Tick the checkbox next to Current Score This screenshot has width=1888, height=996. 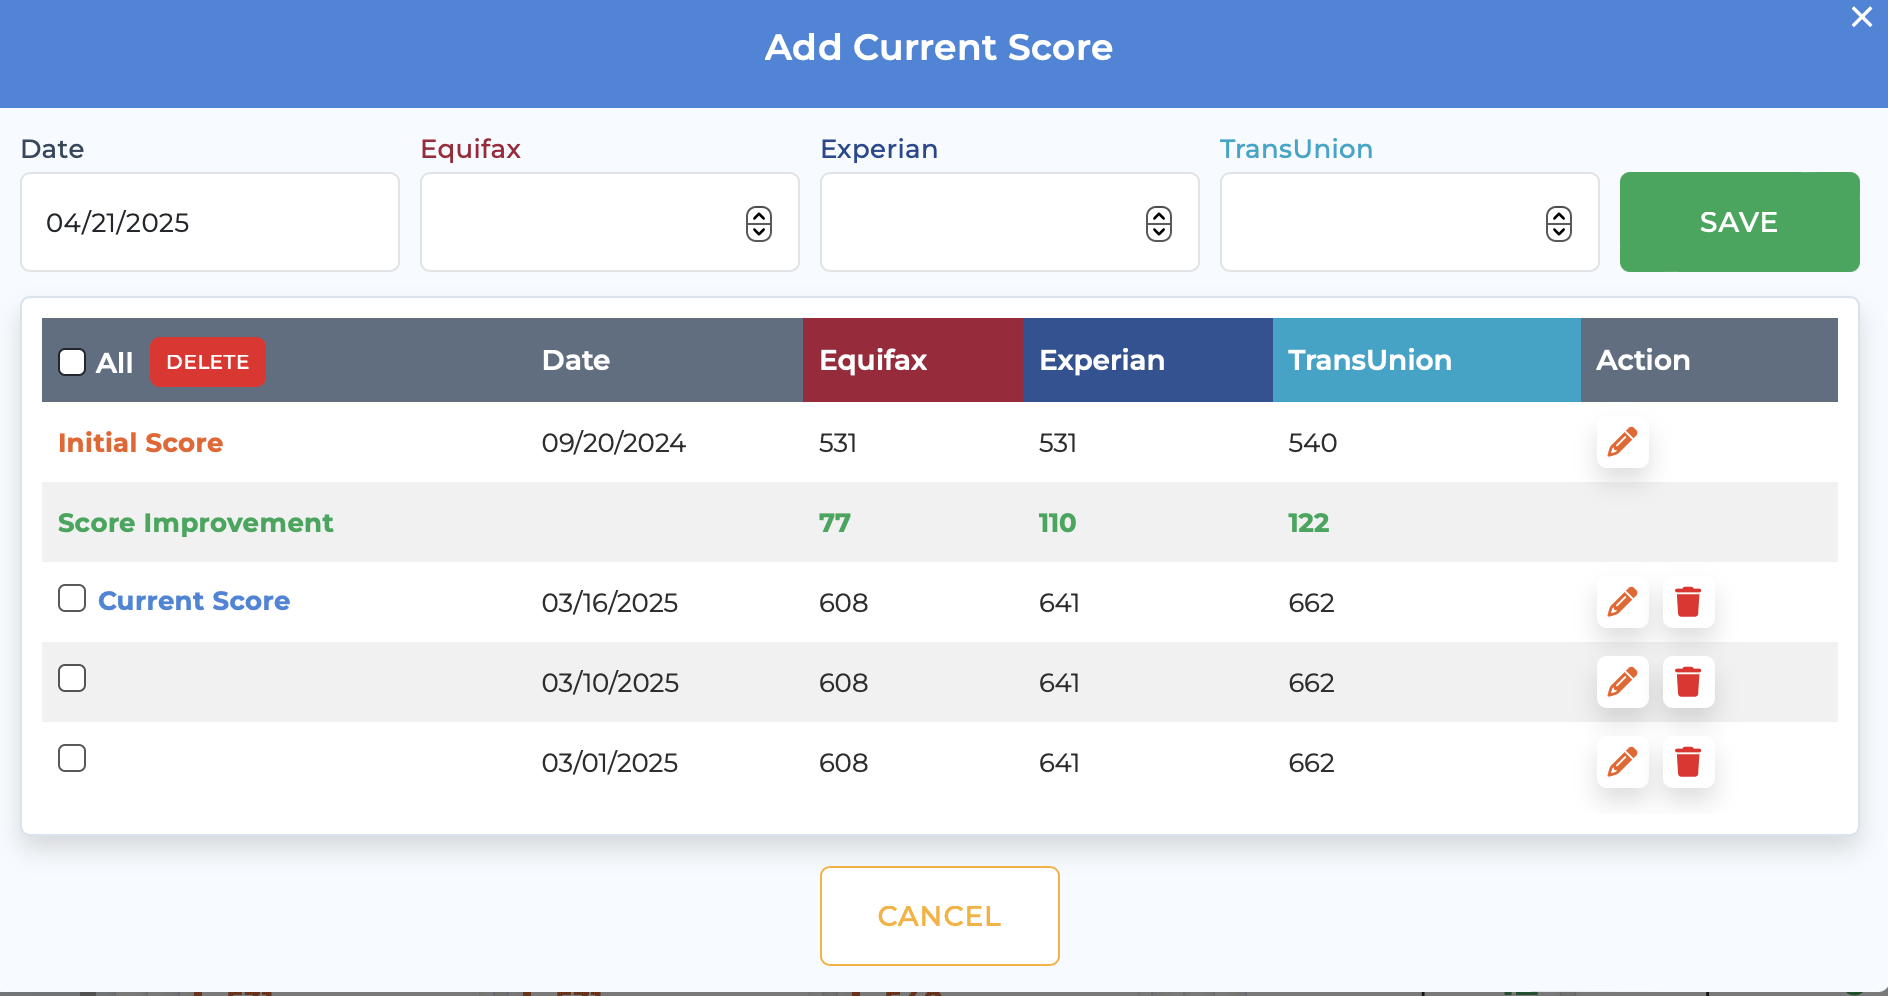pos(72,598)
